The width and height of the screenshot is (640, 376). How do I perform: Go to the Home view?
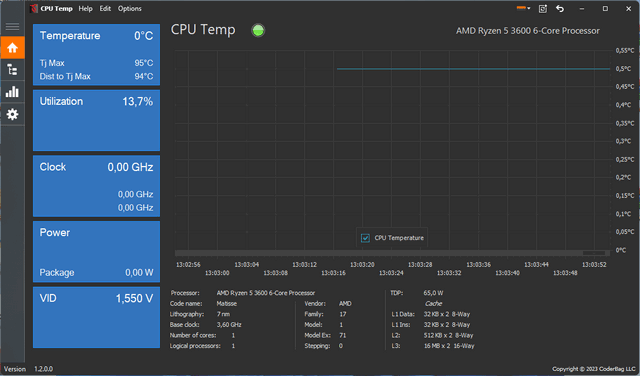coord(12,47)
